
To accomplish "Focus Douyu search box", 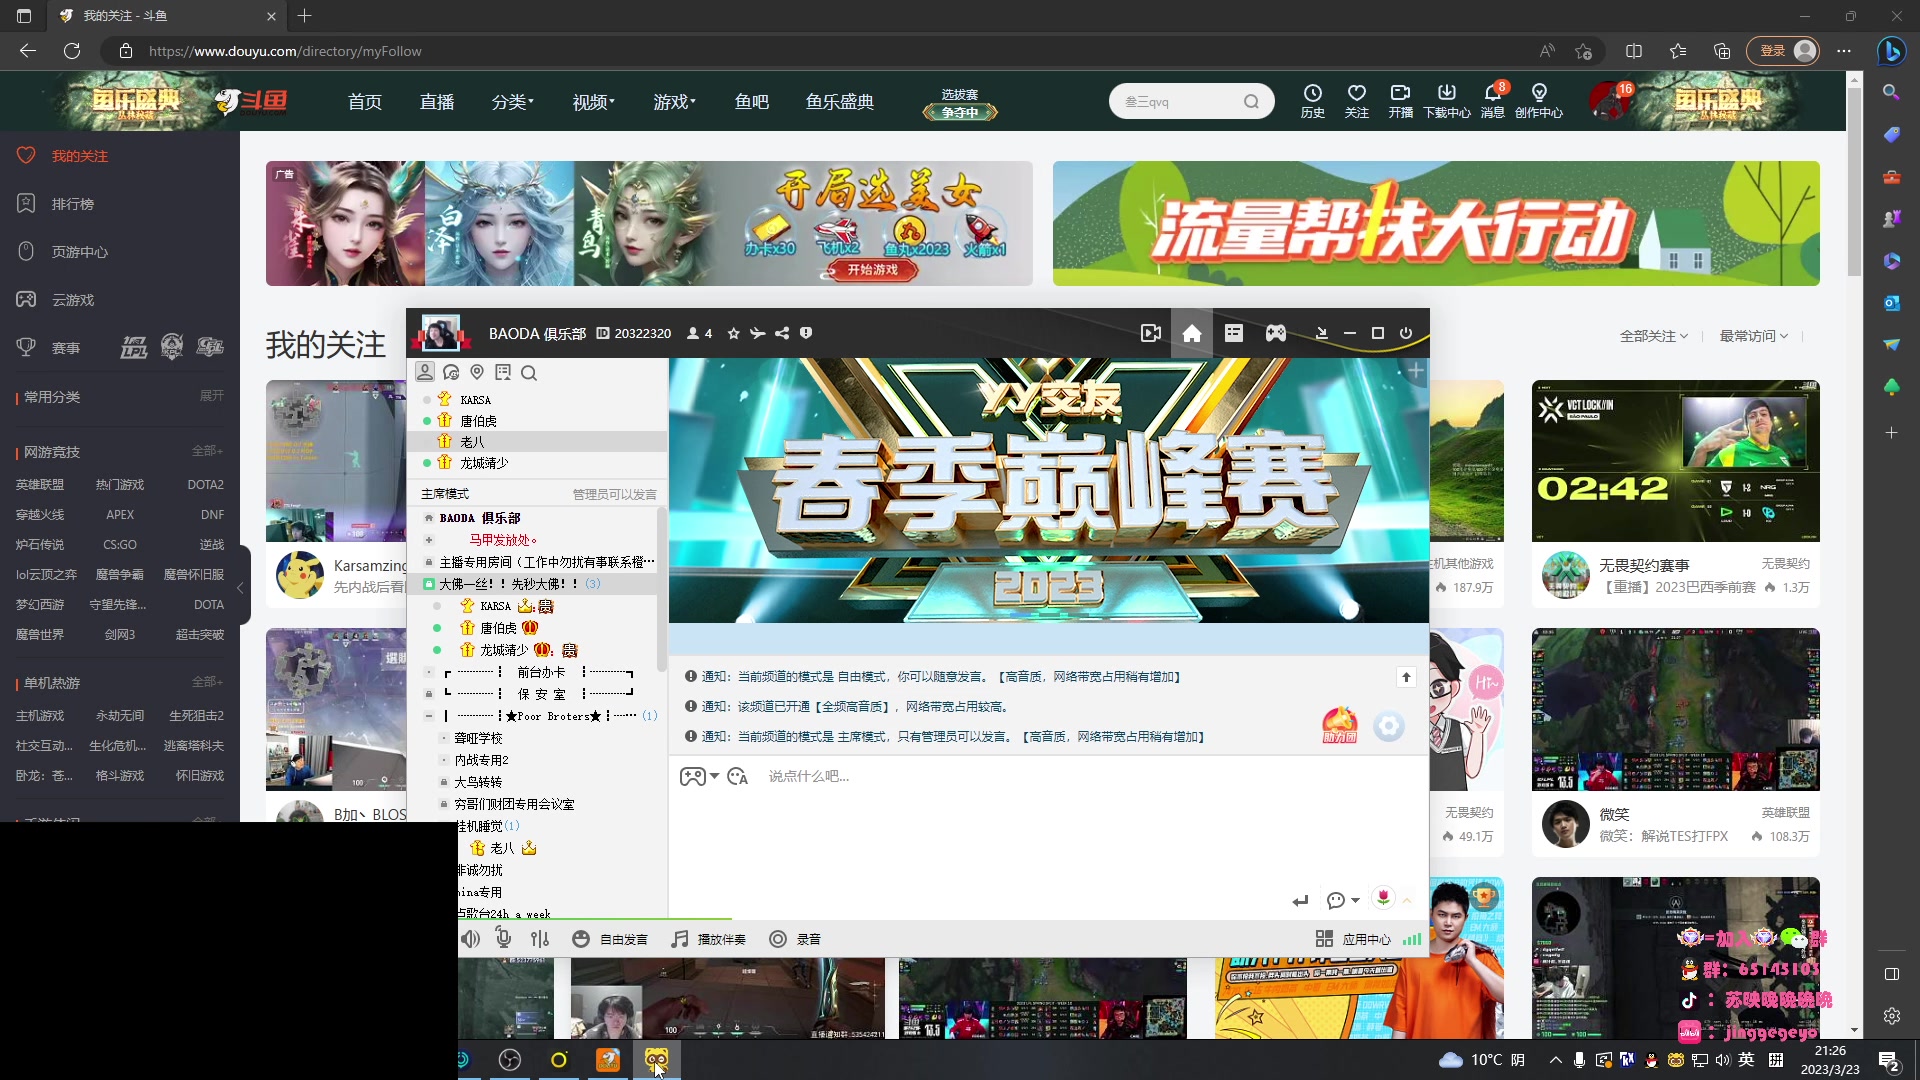I will [1180, 101].
